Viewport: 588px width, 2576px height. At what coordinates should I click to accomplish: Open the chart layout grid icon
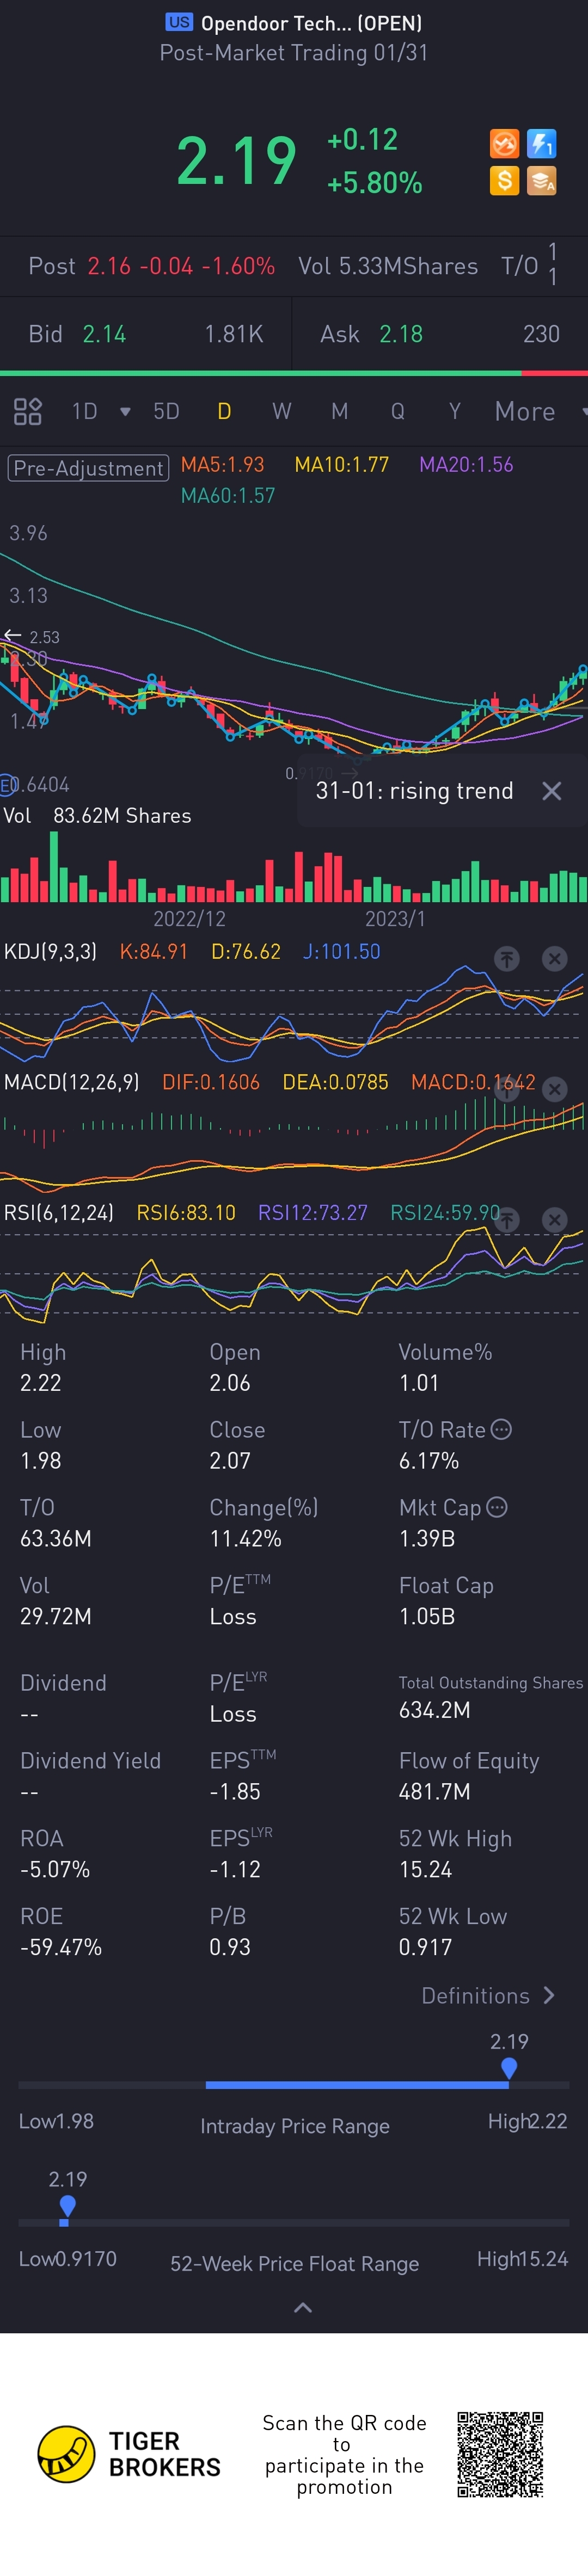coord(27,411)
